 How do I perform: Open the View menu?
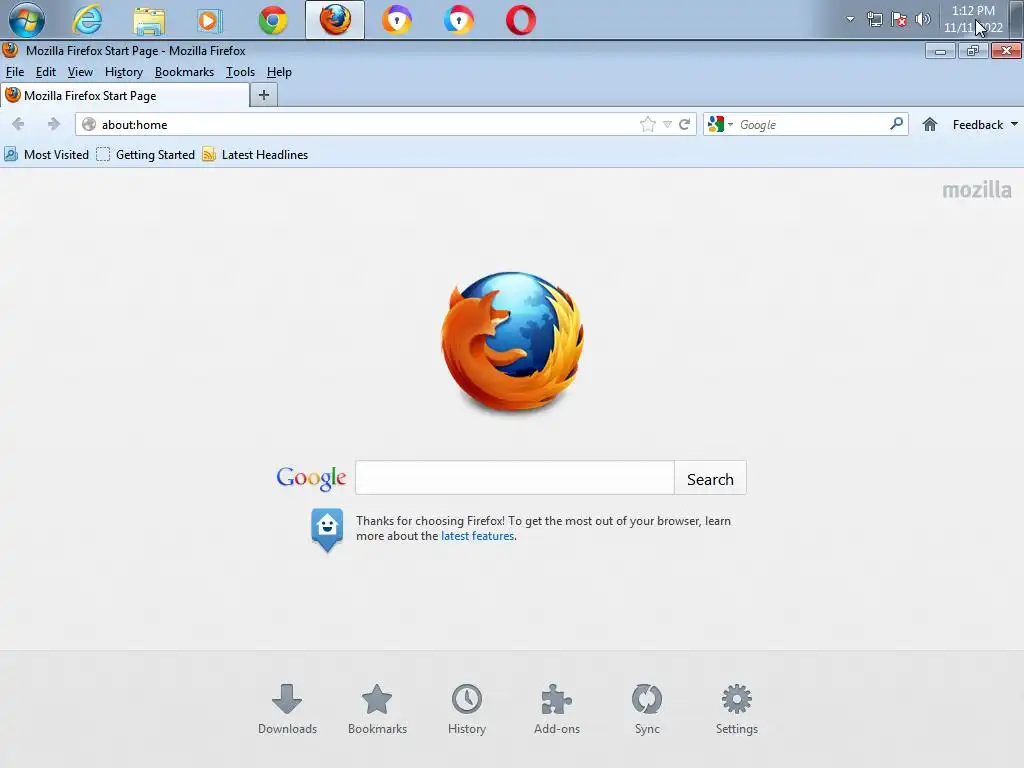tap(80, 72)
